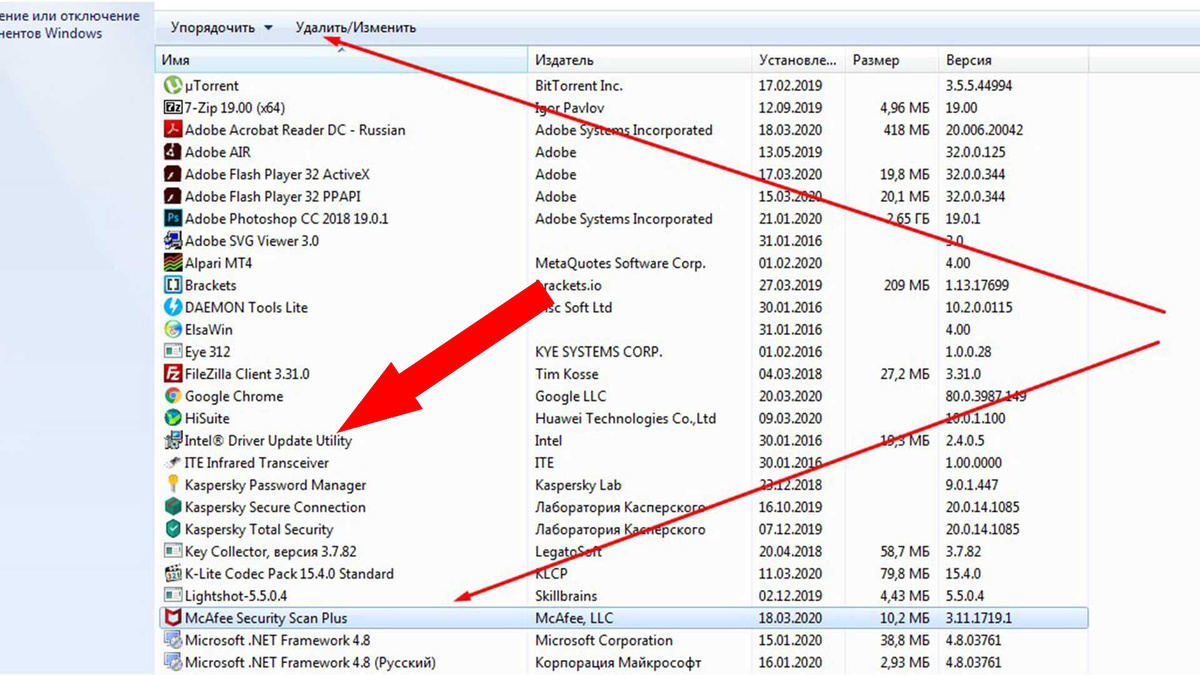The height and width of the screenshot is (675, 1200).
Task: Click the size value 418 МБ
Action: tap(907, 130)
